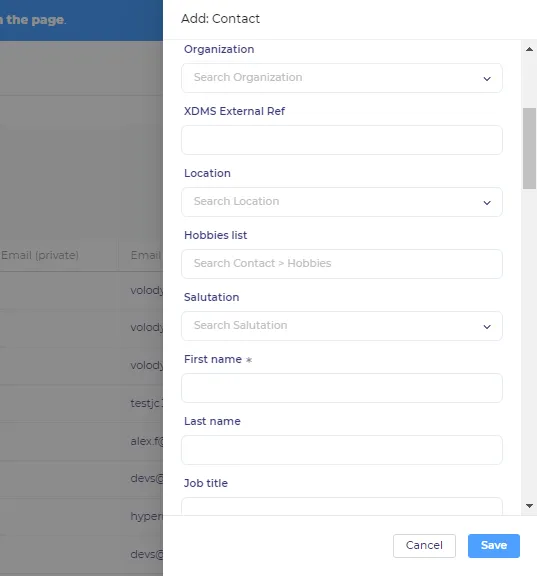Screen dimensions: 537x576
Task: Click the Search Organization field
Action: (342, 78)
